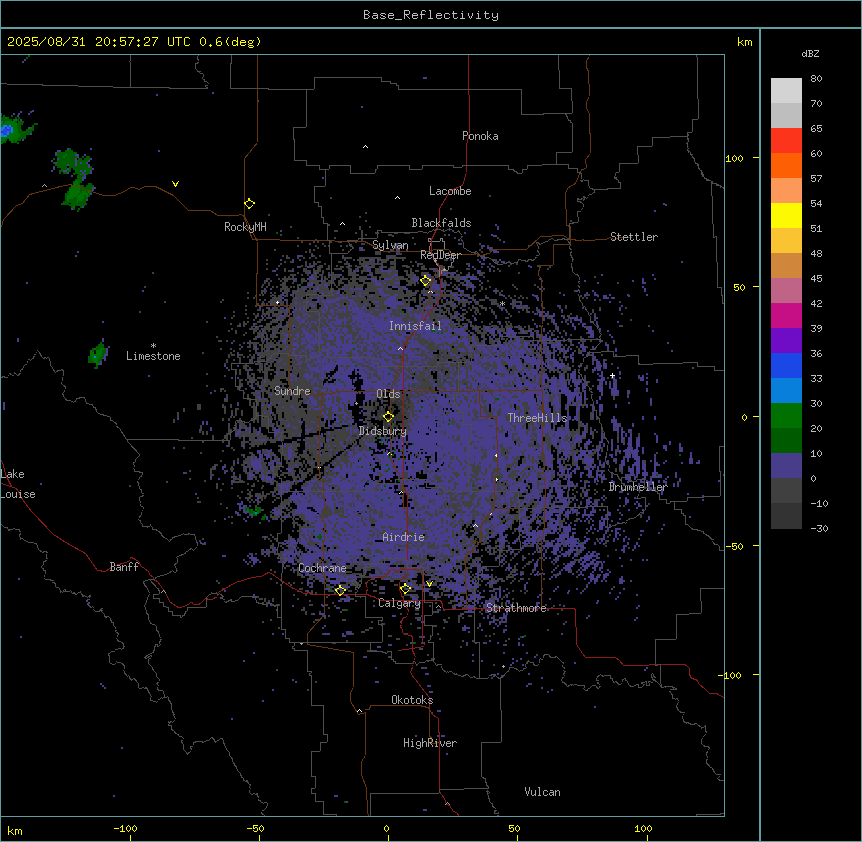
Task: Click the Calgary city label
Action: point(399,603)
